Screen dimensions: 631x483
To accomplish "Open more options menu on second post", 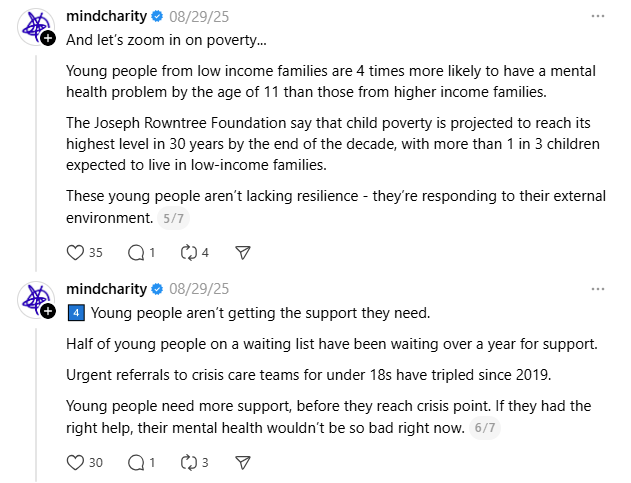I will pyautogui.click(x=598, y=289).
